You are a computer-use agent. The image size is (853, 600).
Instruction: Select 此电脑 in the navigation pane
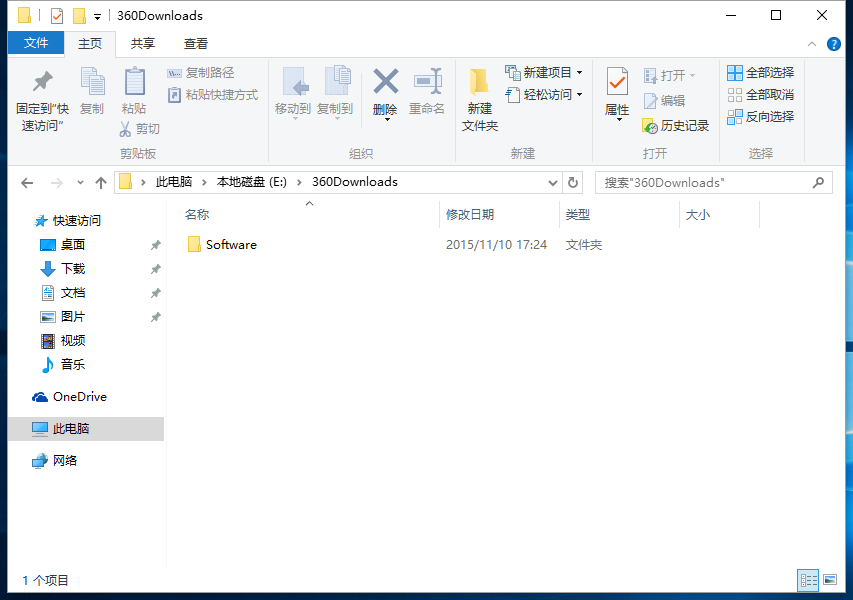86,429
